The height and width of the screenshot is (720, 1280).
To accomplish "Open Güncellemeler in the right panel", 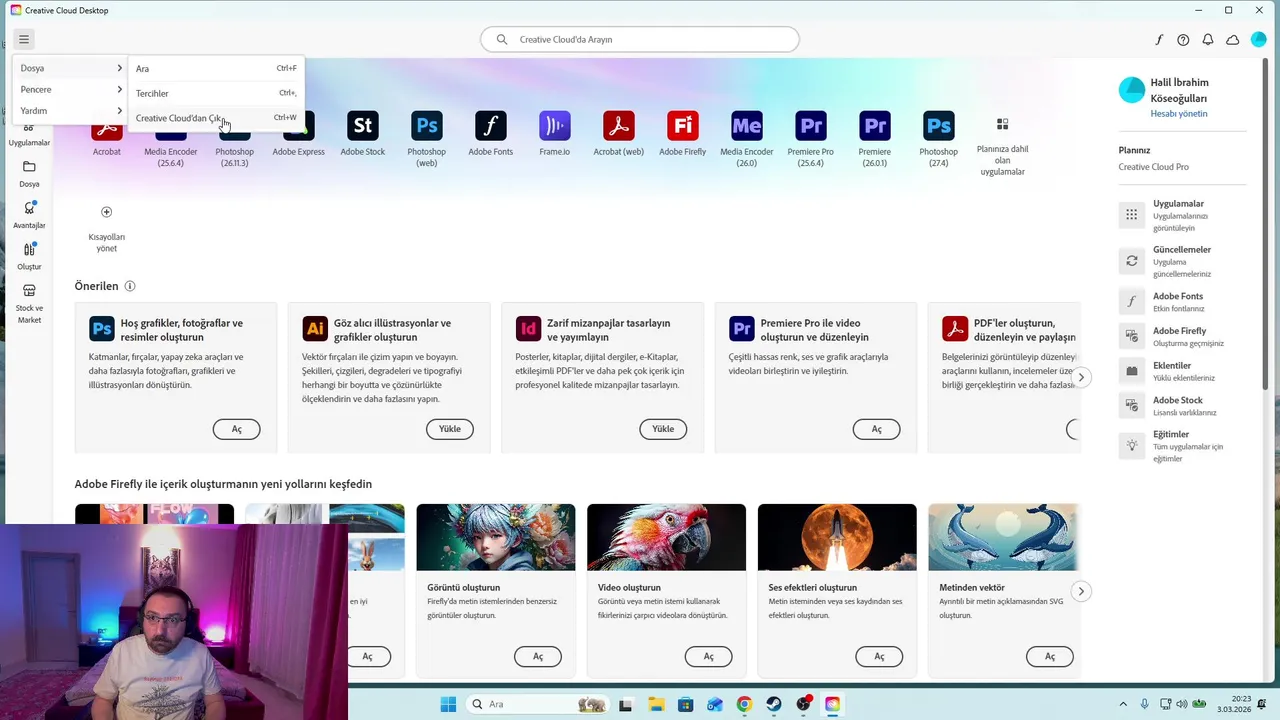I will click(x=1181, y=261).
